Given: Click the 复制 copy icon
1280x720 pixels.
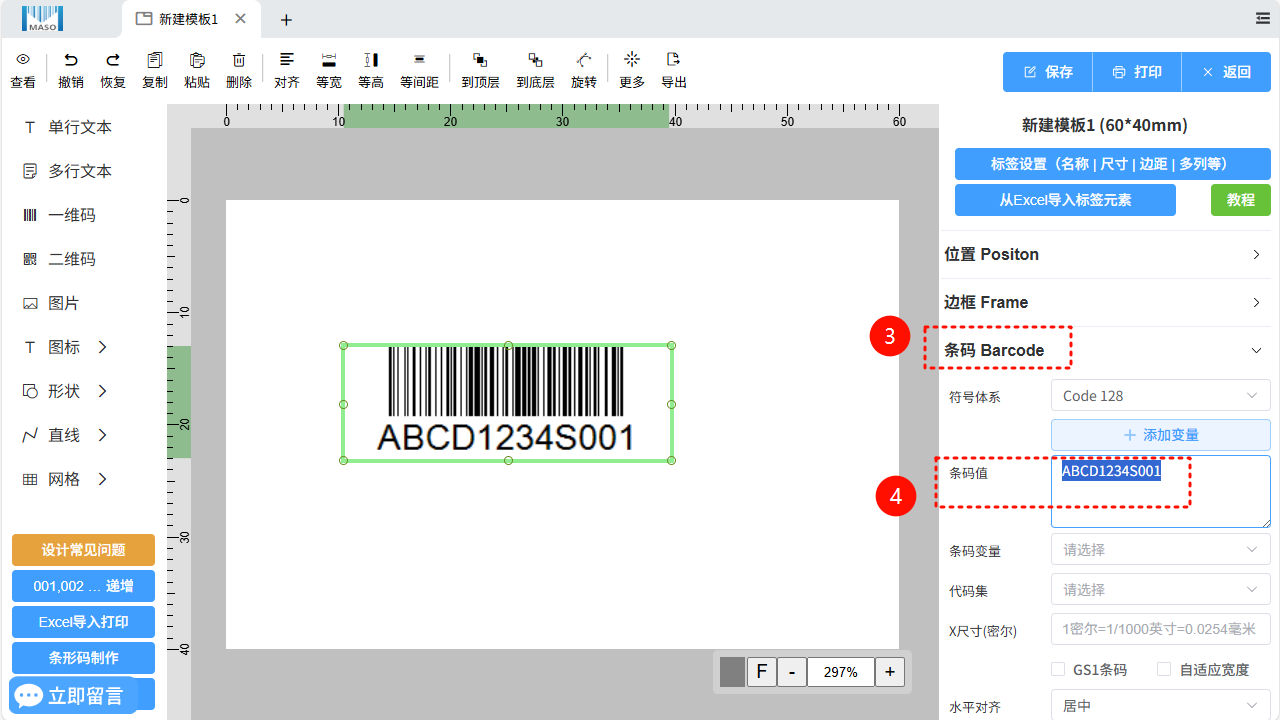Looking at the screenshot, I should pos(155,60).
